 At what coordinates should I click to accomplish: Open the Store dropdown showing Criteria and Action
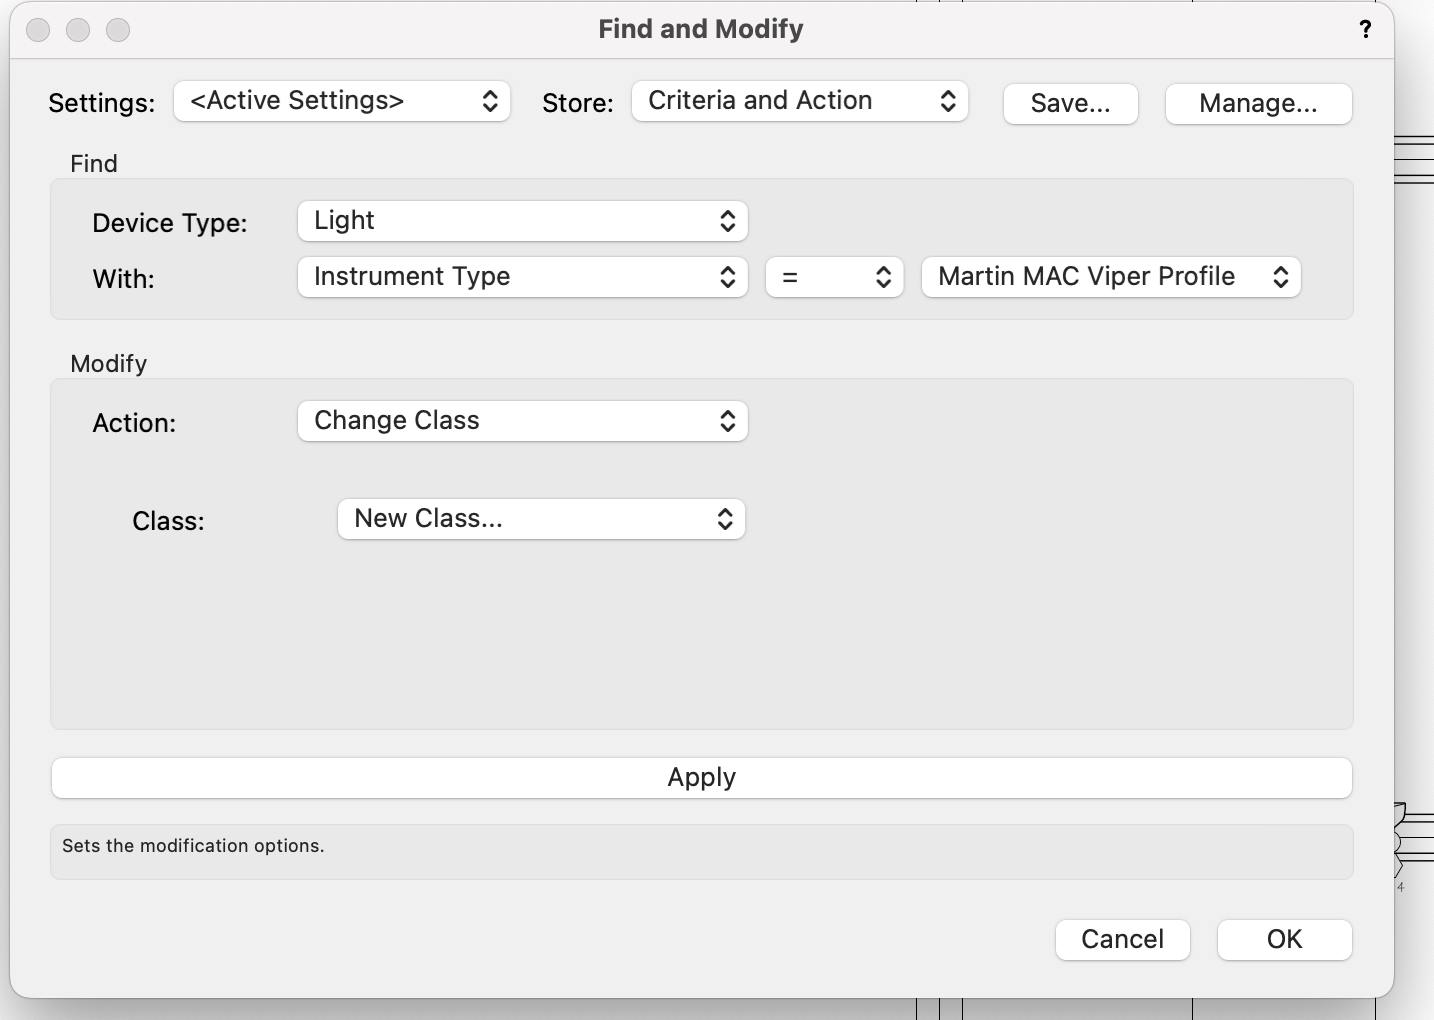pyautogui.click(x=799, y=101)
